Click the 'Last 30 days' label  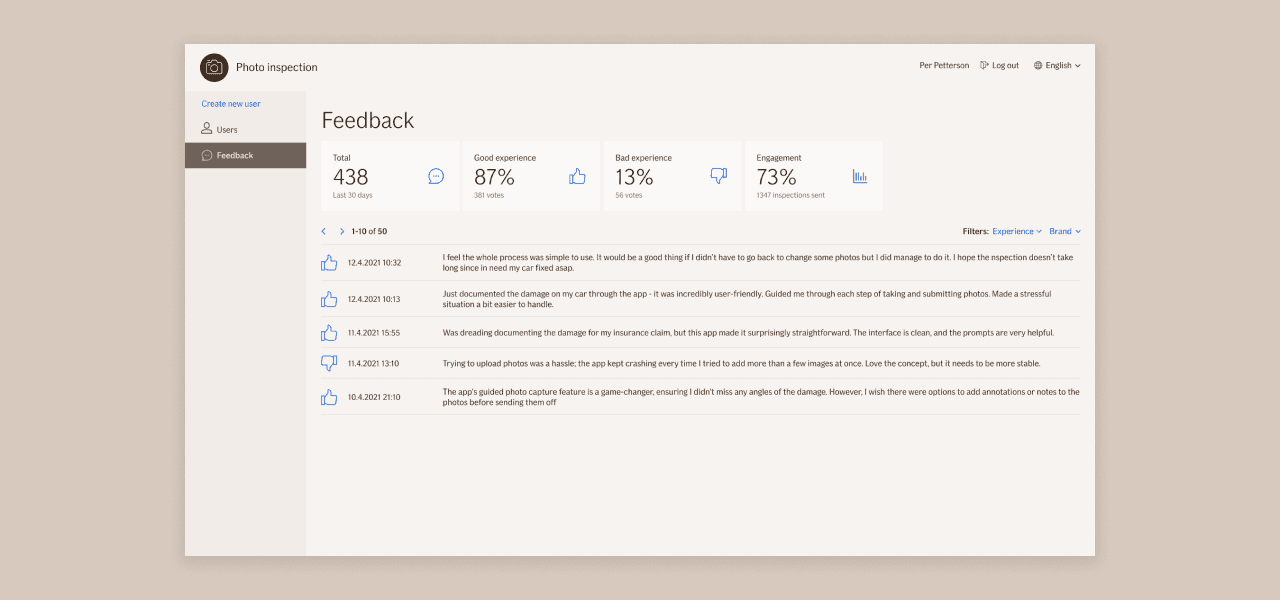pyautogui.click(x=353, y=195)
